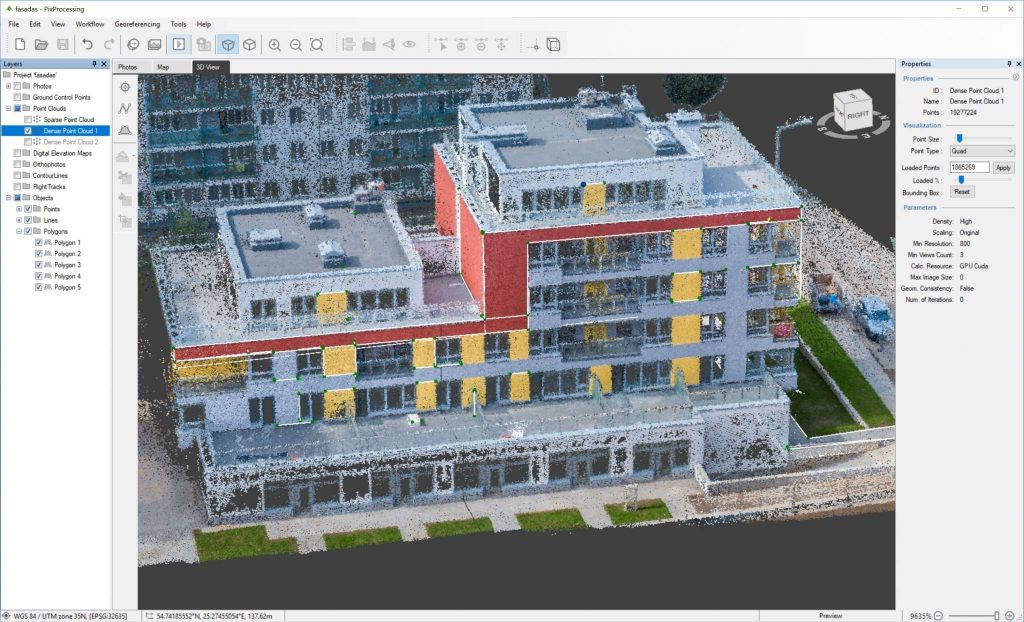Click the Undo arrow icon
The height and width of the screenshot is (622, 1024).
tap(87, 44)
